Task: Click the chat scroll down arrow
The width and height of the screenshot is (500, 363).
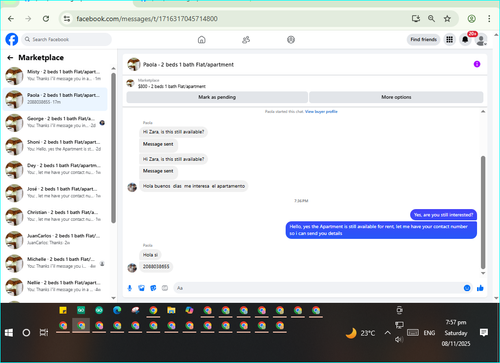Action: point(483,273)
